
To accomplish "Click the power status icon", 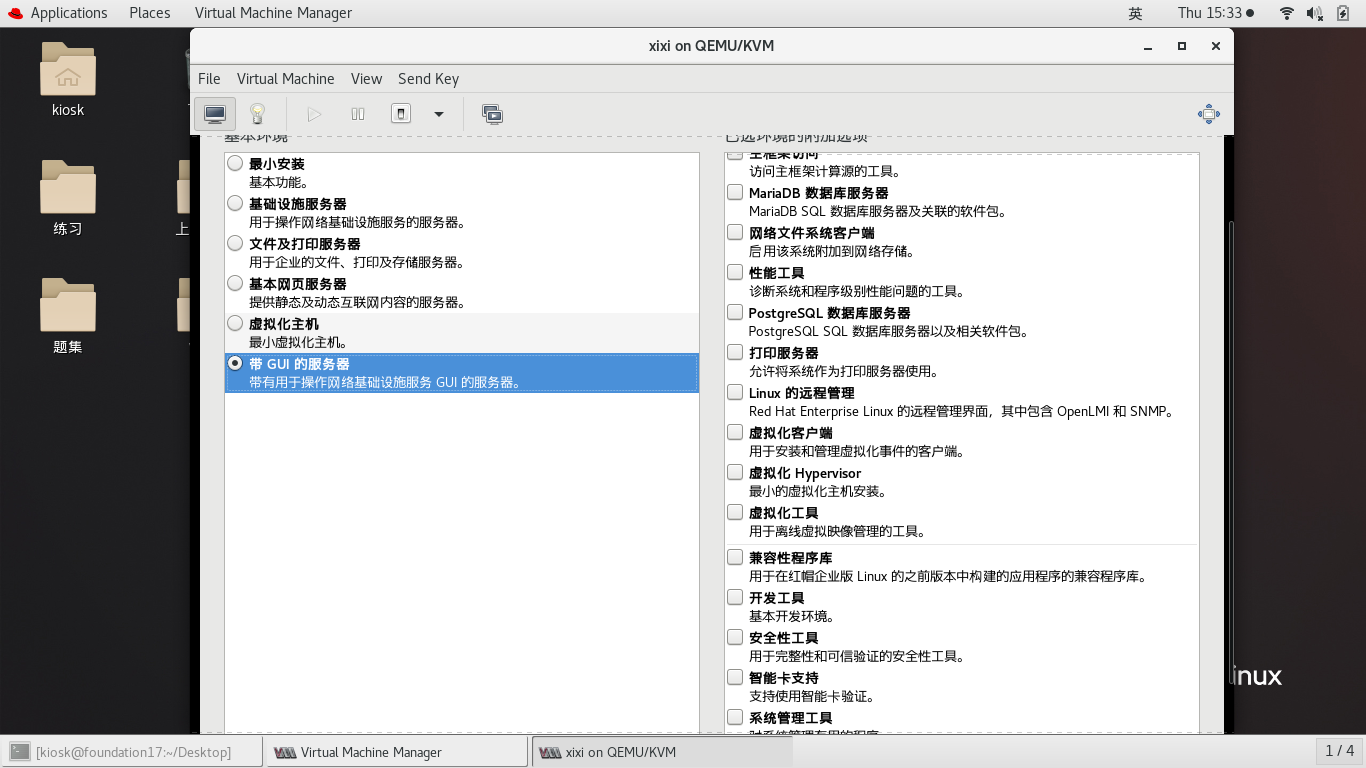I will (1343, 13).
